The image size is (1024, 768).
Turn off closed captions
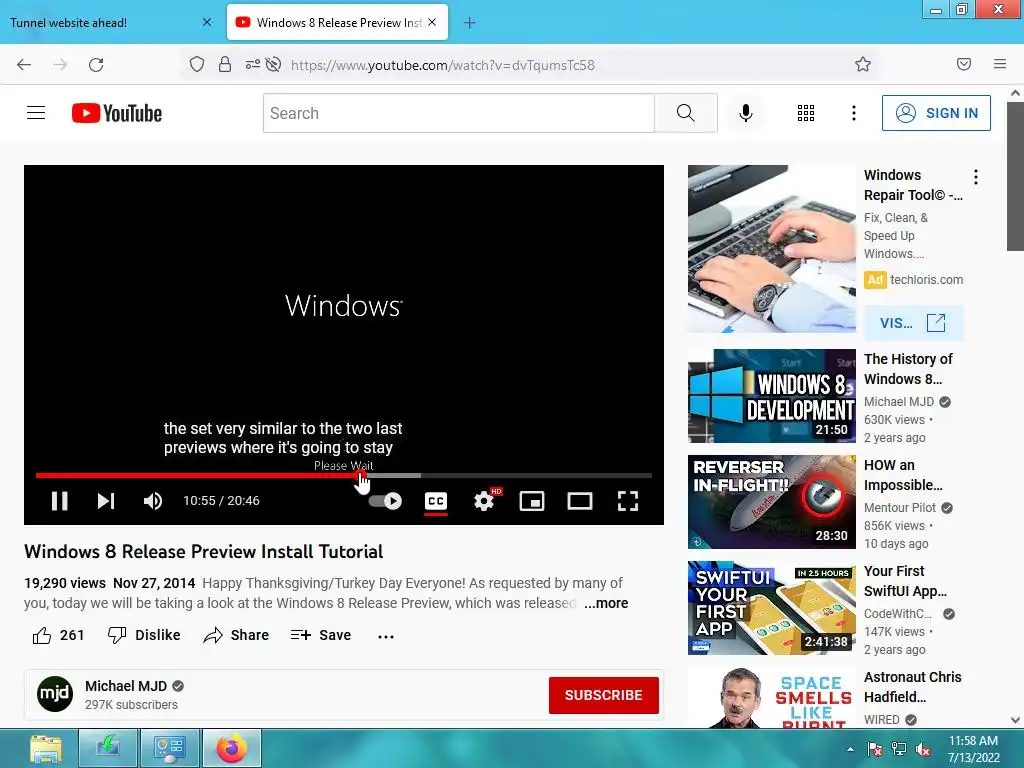click(x=436, y=501)
